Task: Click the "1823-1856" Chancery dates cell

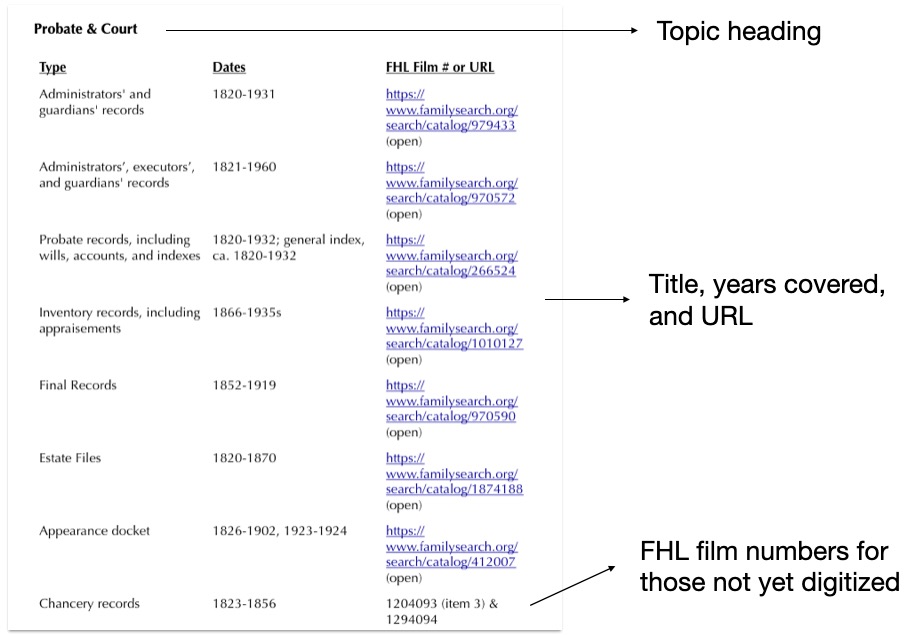Action: [244, 604]
